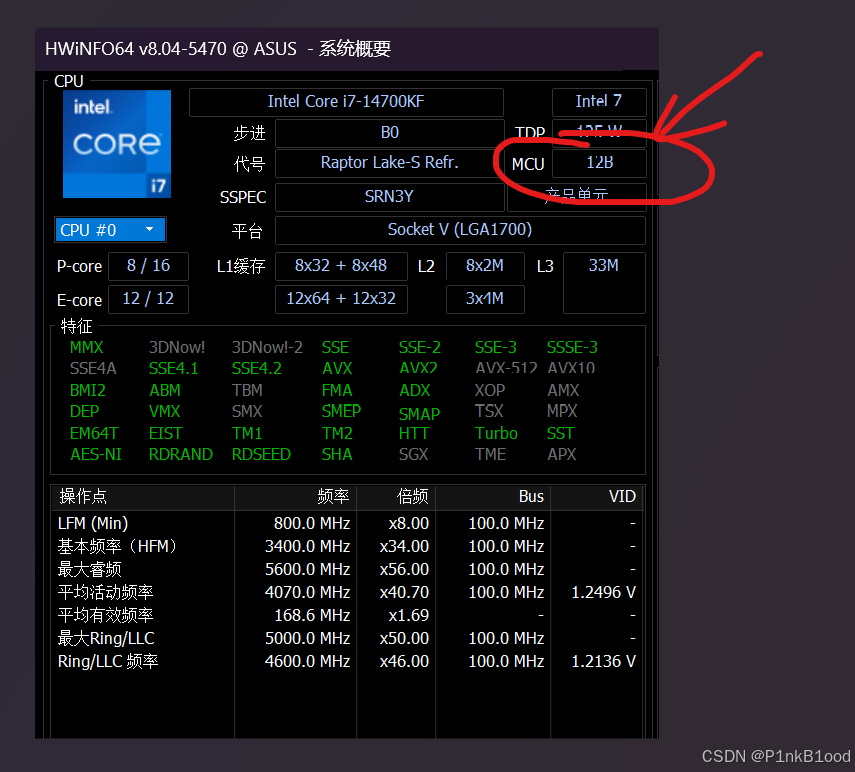Select the 基本频率 (HFM) row
Viewport: 855px width, 772px height.
coord(347,546)
